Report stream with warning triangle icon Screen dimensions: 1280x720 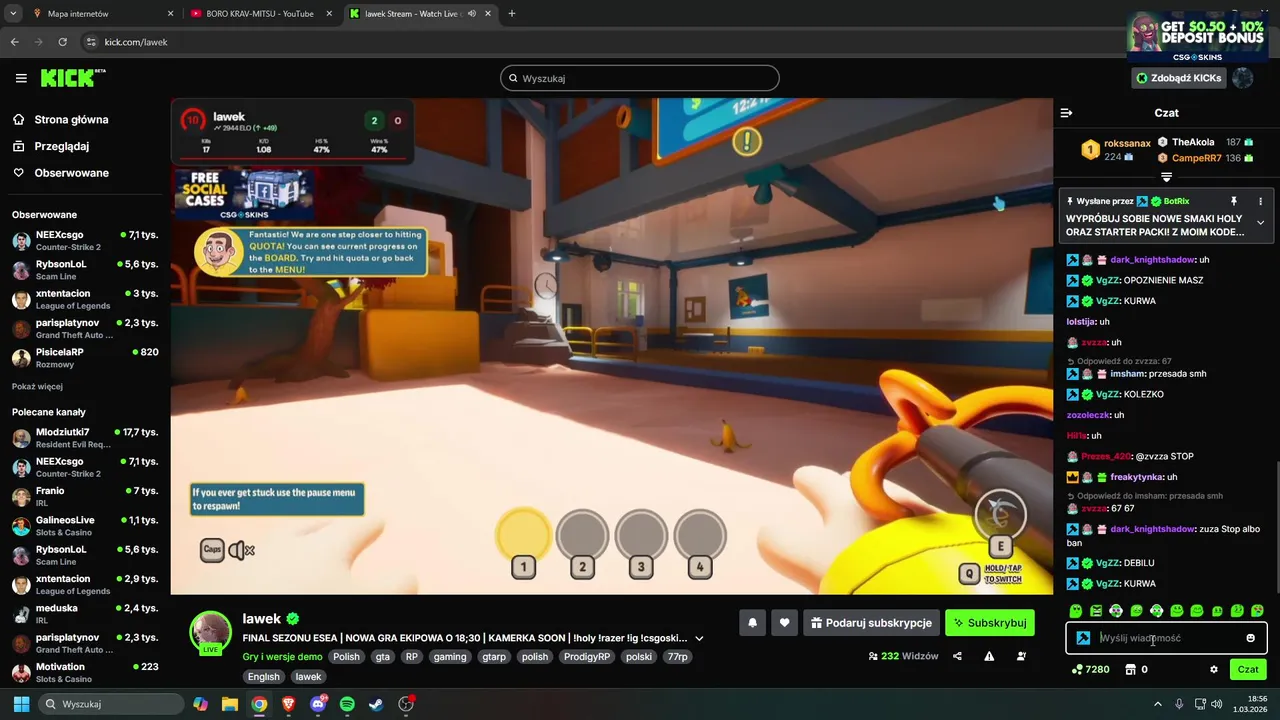989,656
